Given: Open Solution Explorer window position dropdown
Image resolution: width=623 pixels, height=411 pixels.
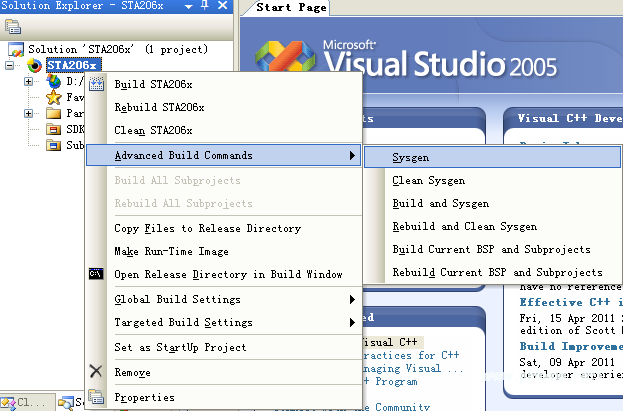Looking at the screenshot, I should [x=189, y=6].
